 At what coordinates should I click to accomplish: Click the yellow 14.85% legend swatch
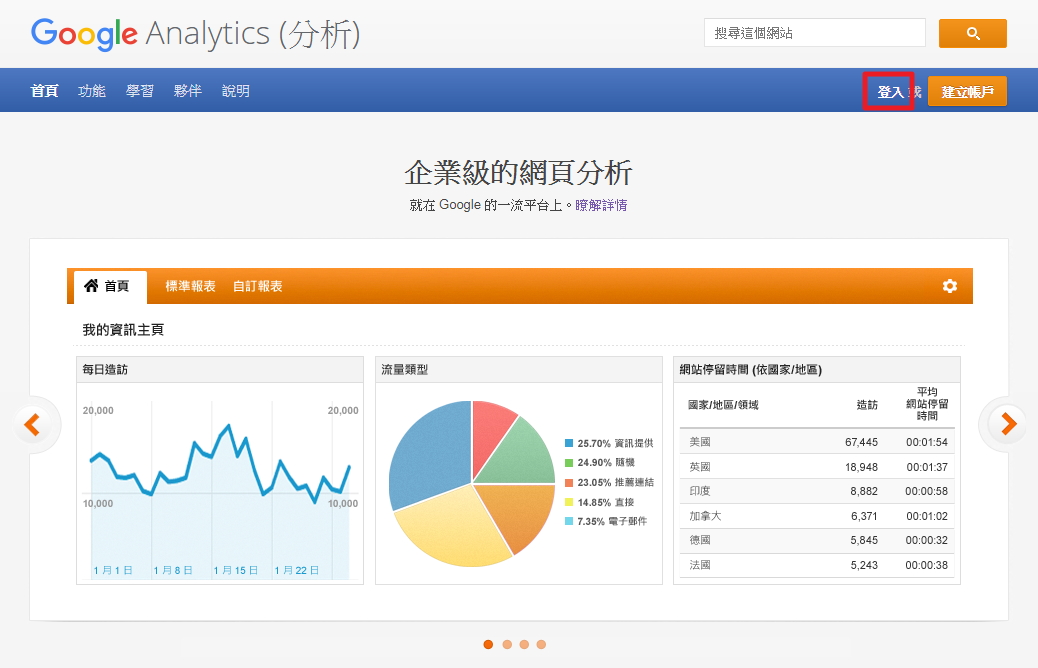coord(569,502)
